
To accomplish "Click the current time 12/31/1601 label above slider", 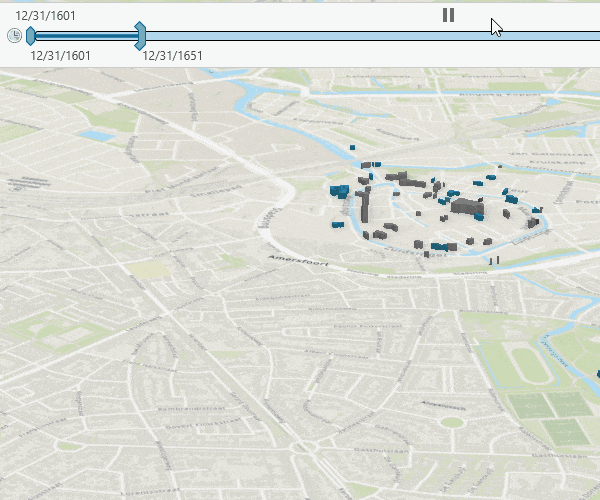I will (x=46, y=16).
